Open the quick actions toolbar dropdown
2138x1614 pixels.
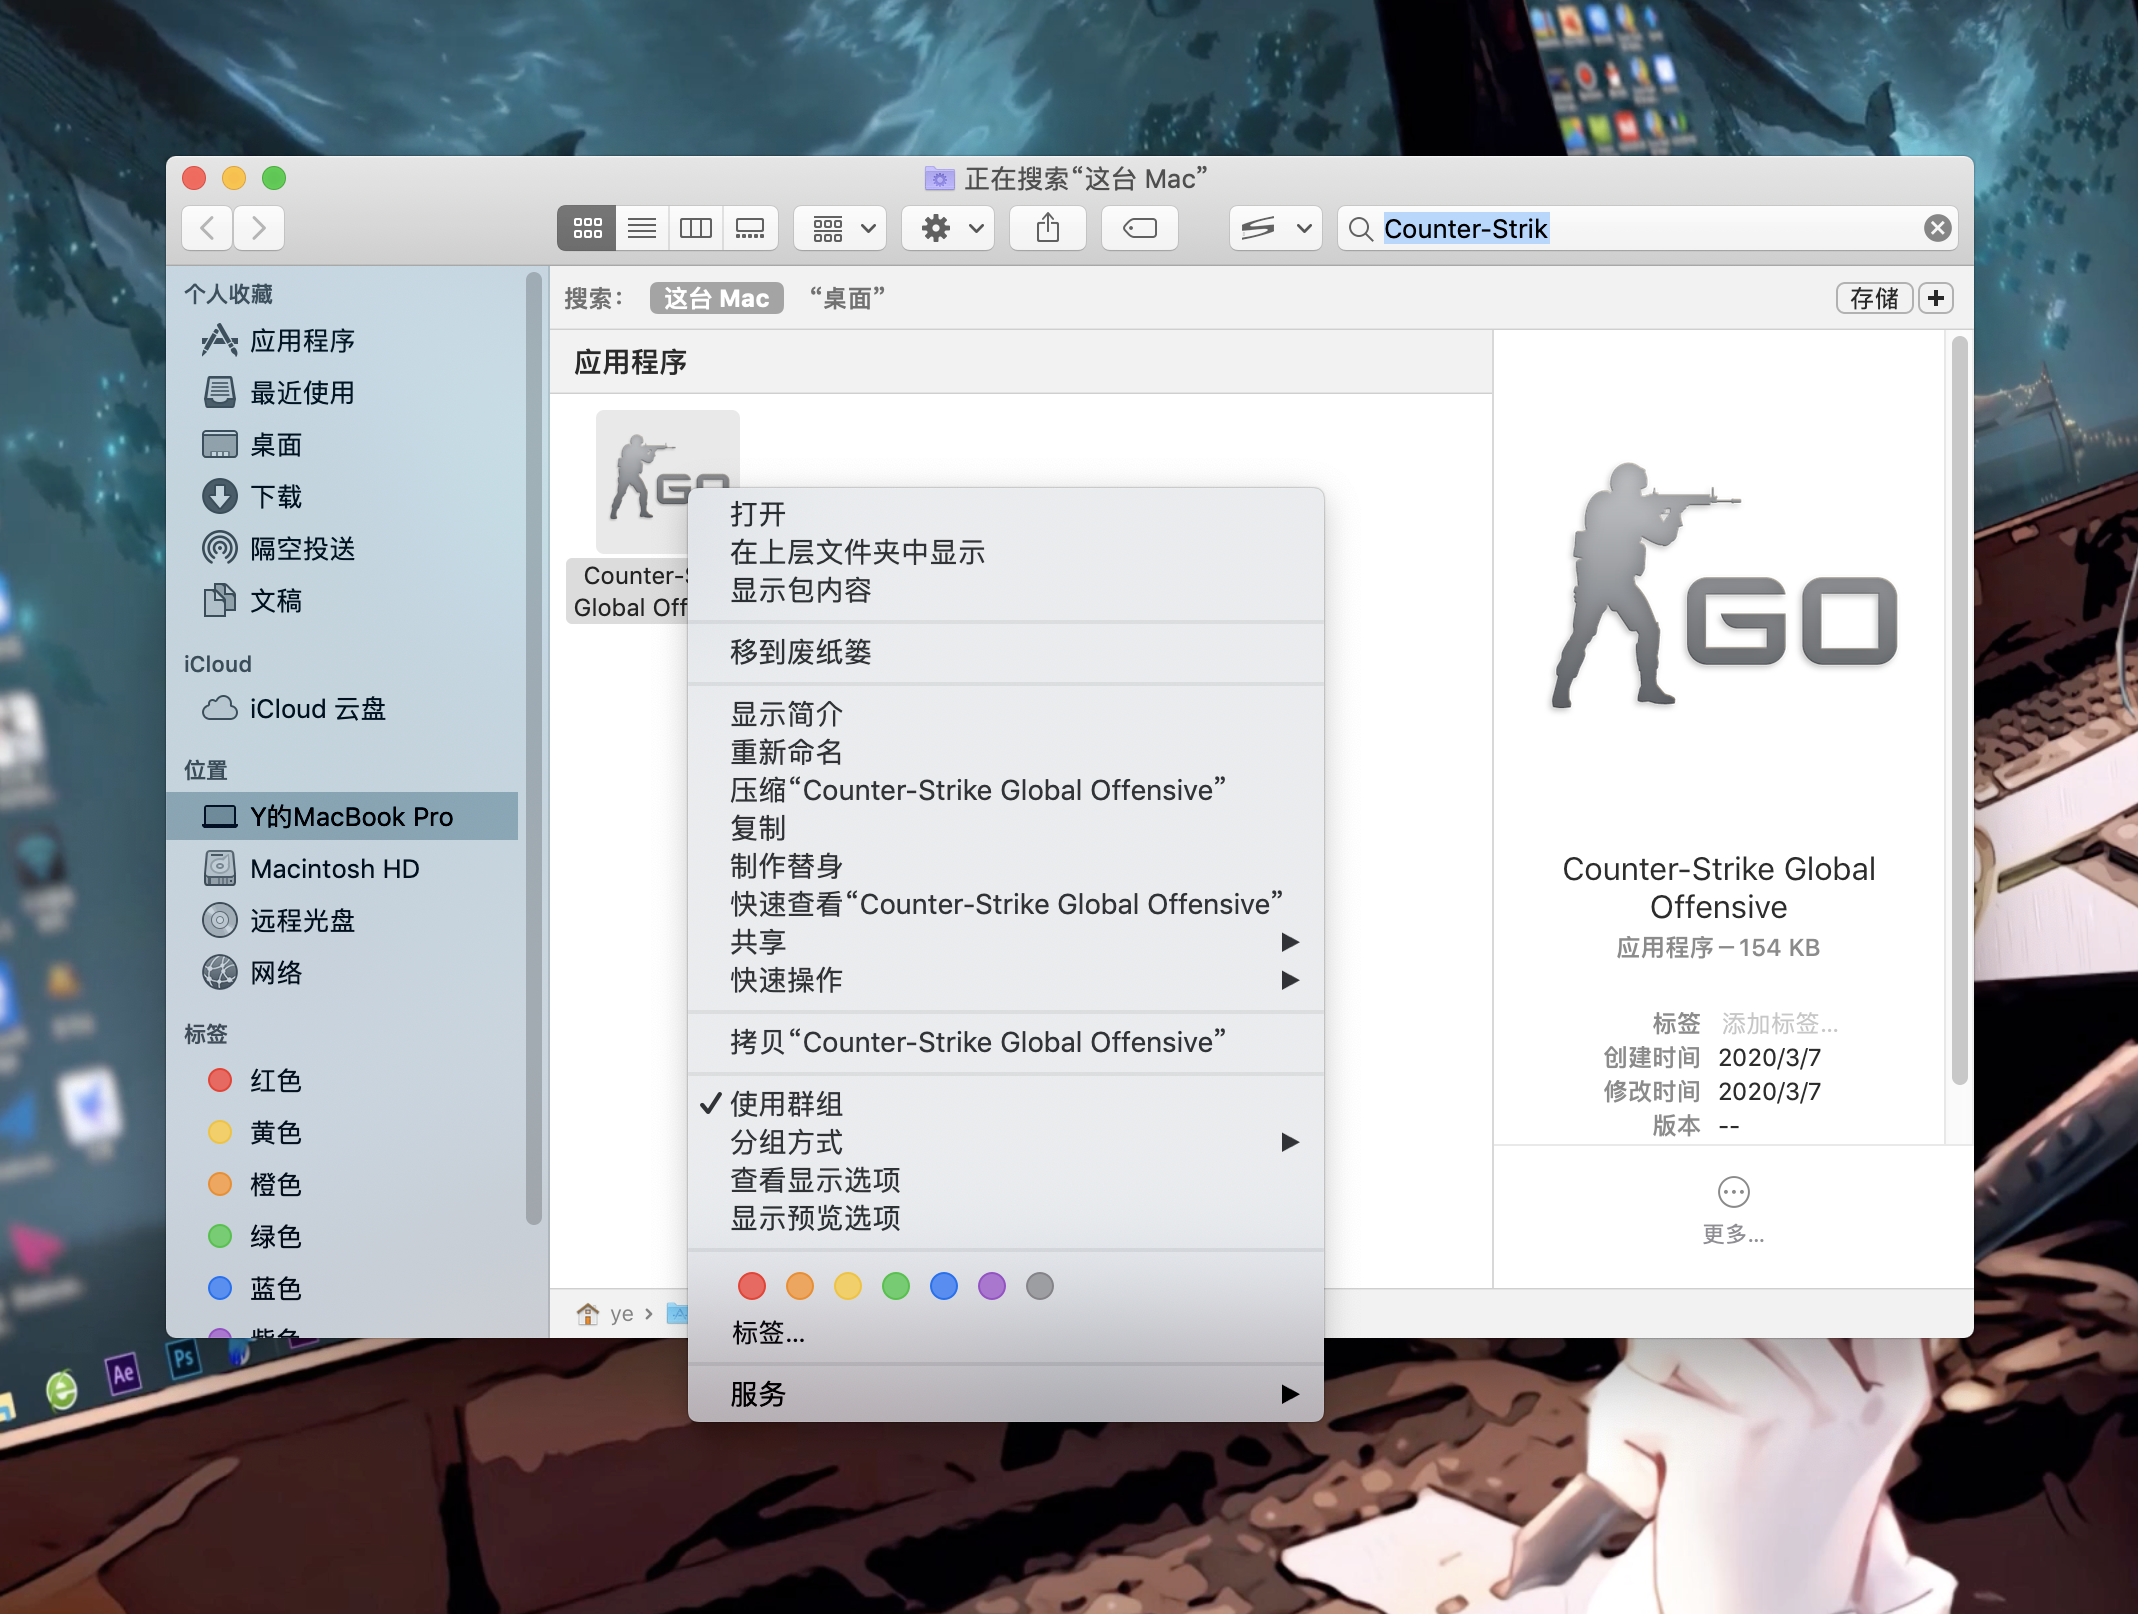[x=1276, y=229]
